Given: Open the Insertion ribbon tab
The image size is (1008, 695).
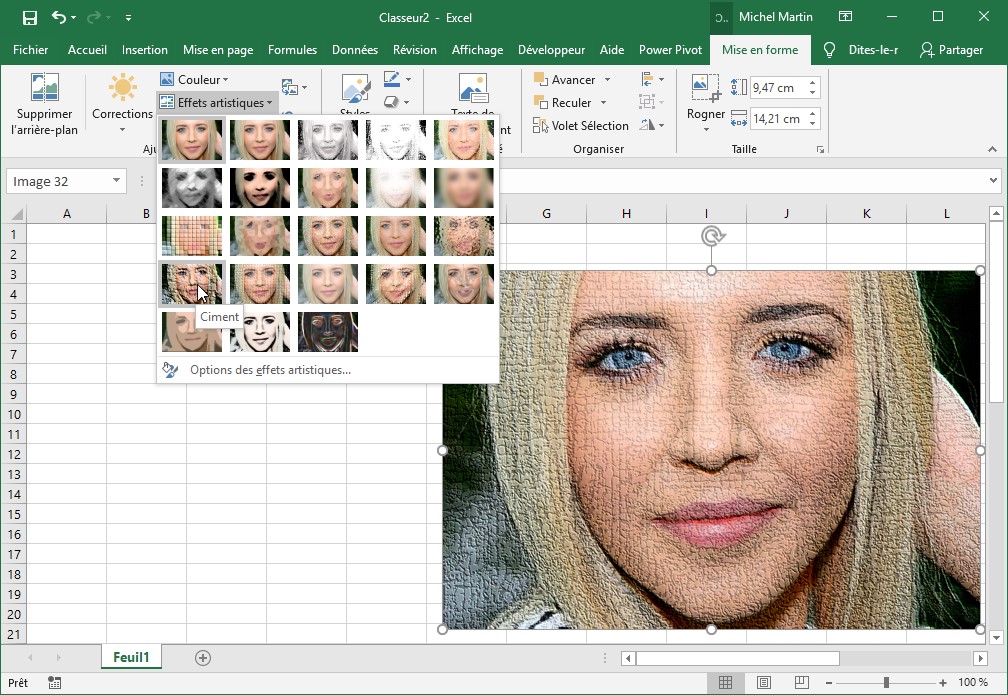Looking at the screenshot, I should tap(144, 50).
